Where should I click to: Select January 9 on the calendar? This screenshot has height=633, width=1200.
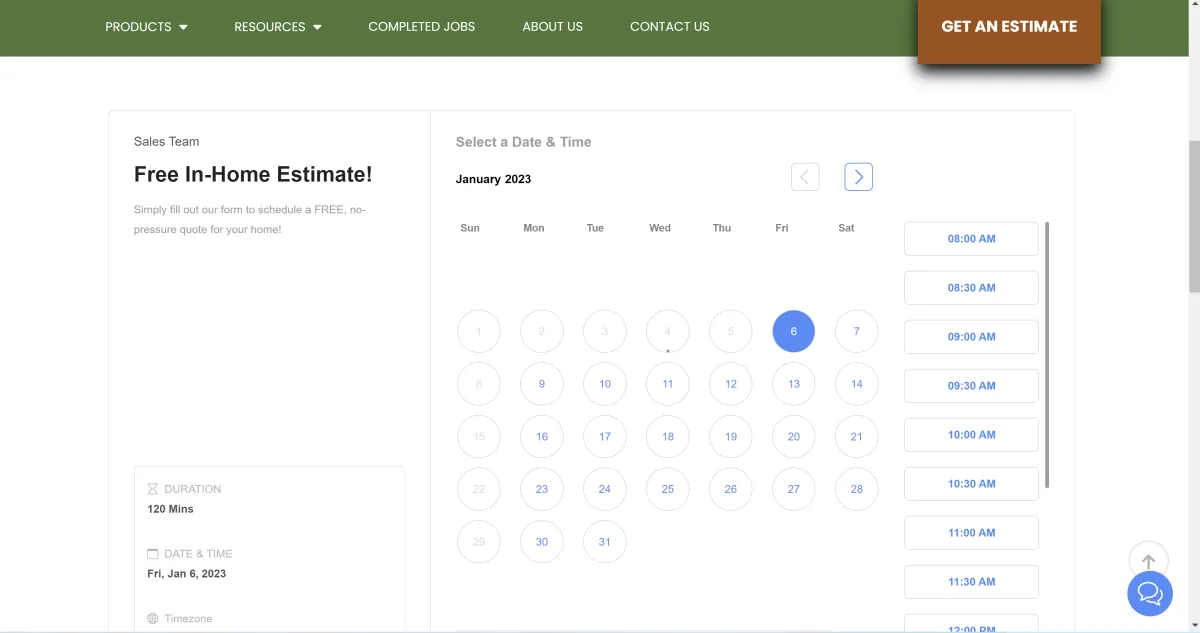(542, 384)
